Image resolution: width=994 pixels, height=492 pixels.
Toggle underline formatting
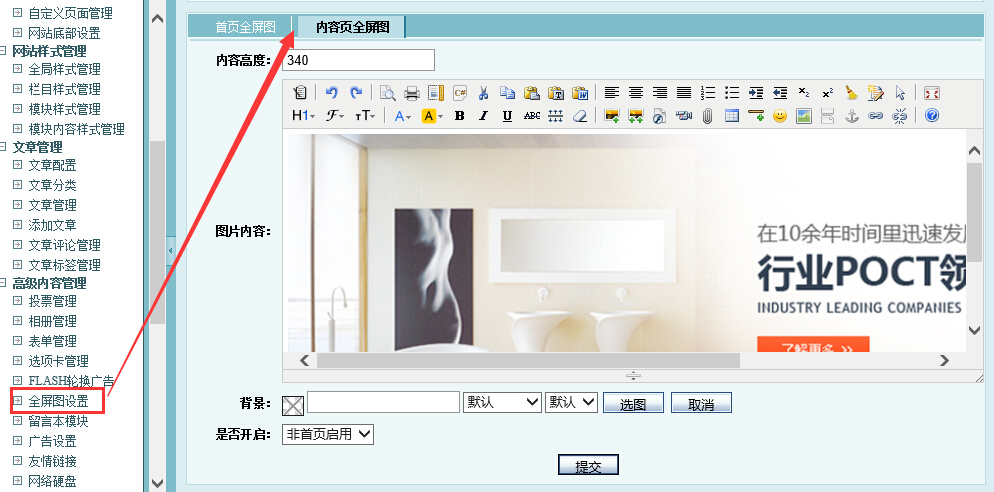click(x=507, y=116)
